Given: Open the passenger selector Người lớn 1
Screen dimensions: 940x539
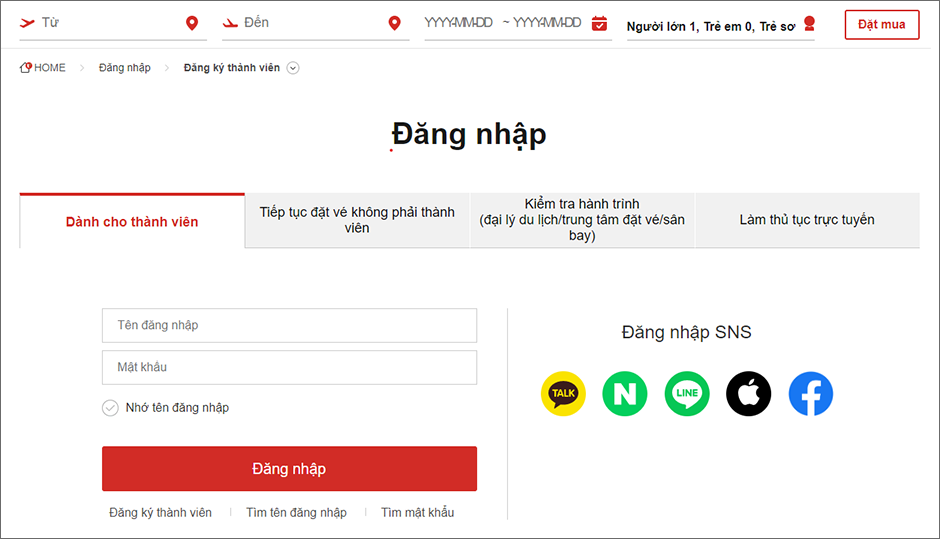Looking at the screenshot, I should pyautogui.click(x=710, y=26).
